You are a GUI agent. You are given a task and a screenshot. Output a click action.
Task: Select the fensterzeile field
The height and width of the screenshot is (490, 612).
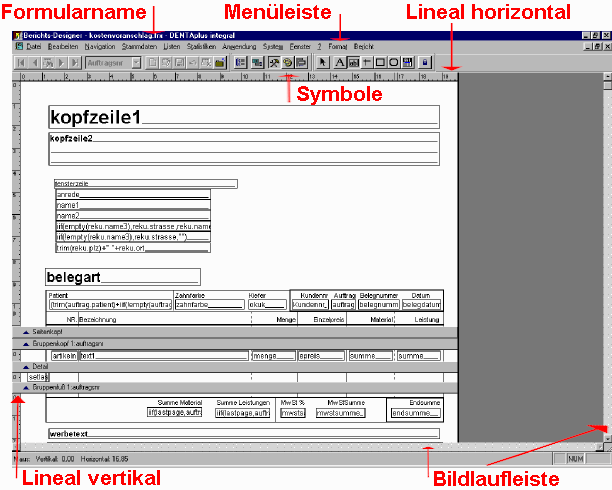(146, 184)
